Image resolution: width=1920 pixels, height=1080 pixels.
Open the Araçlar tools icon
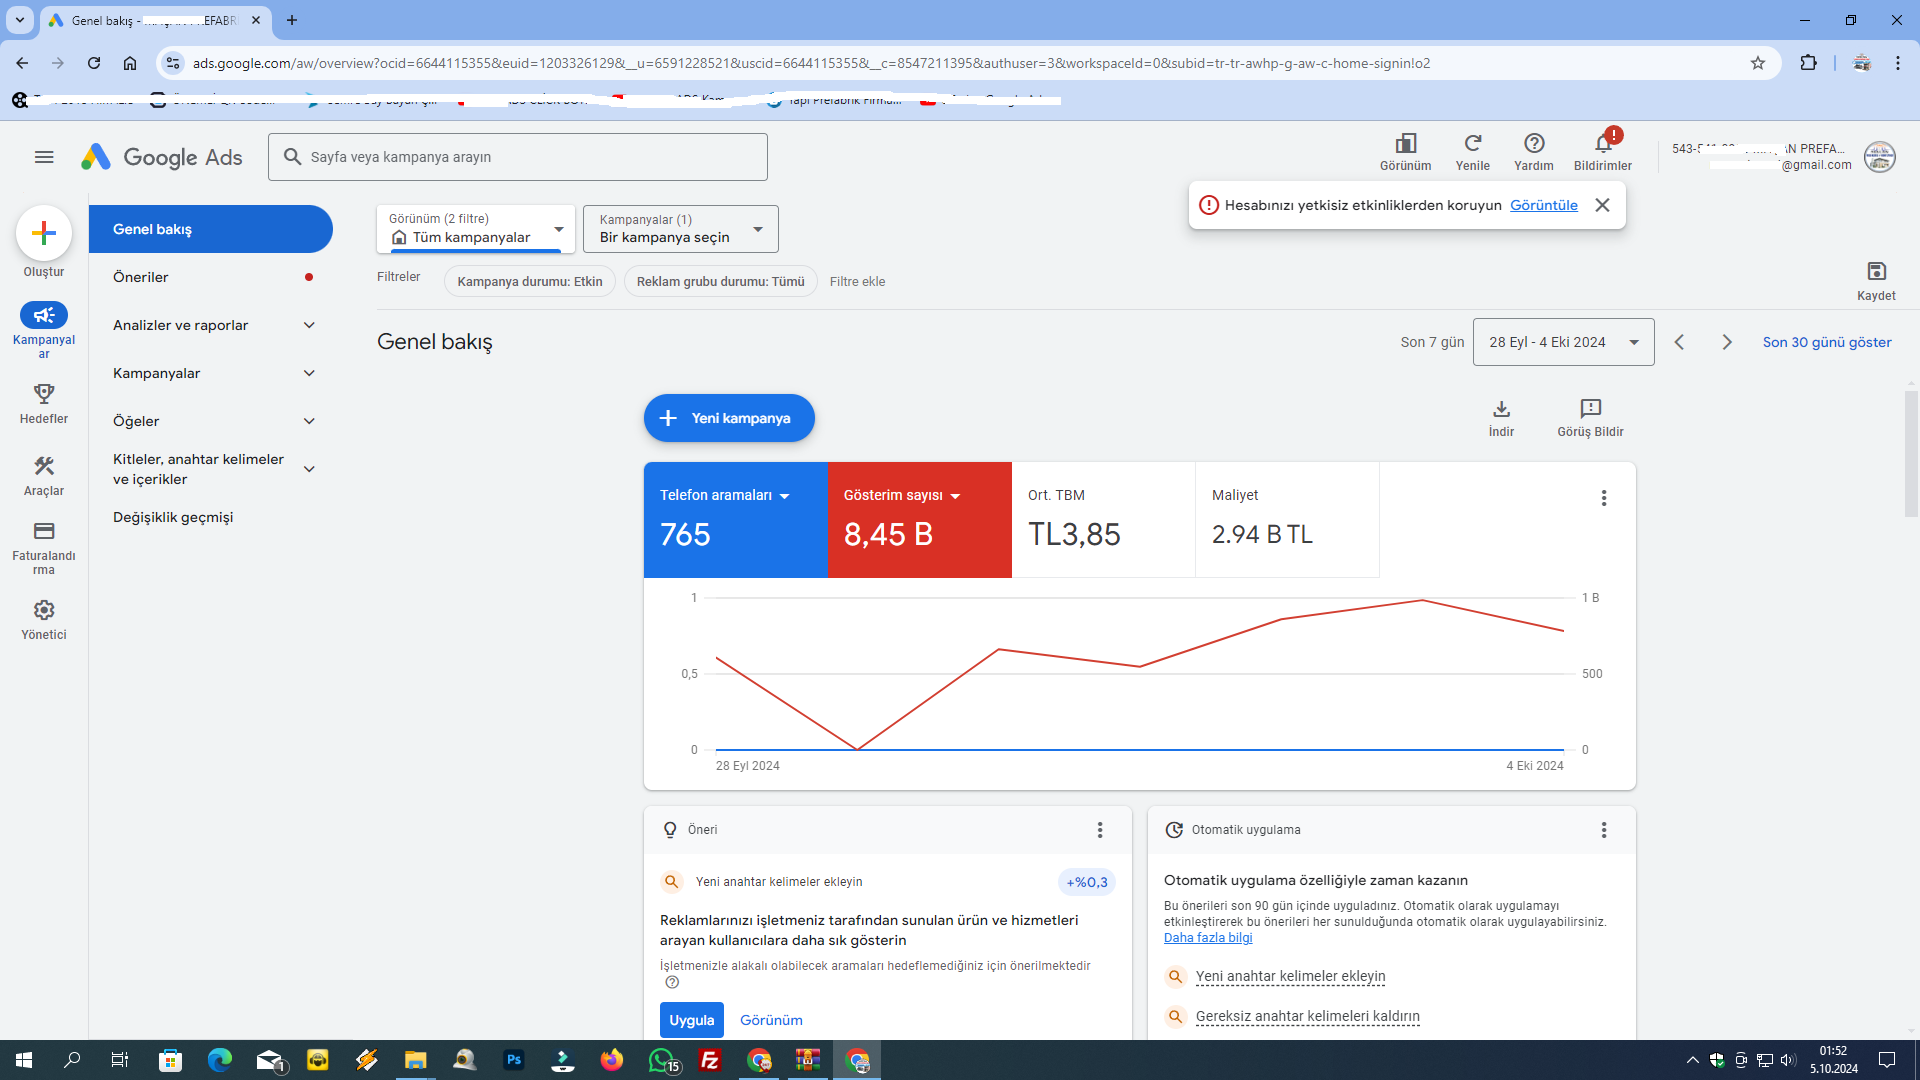coord(44,466)
